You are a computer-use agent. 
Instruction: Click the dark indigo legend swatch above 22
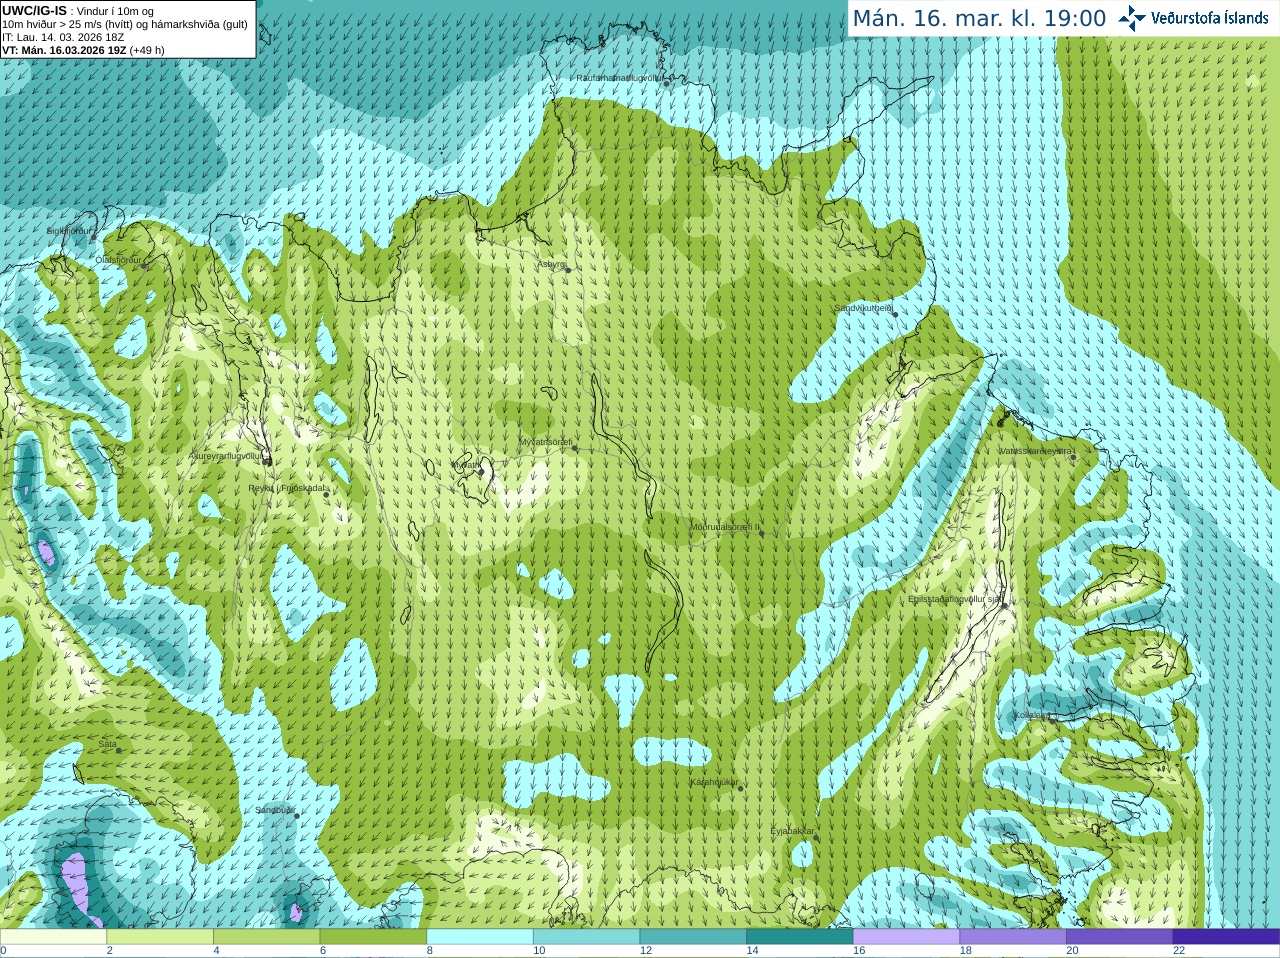1226,937
